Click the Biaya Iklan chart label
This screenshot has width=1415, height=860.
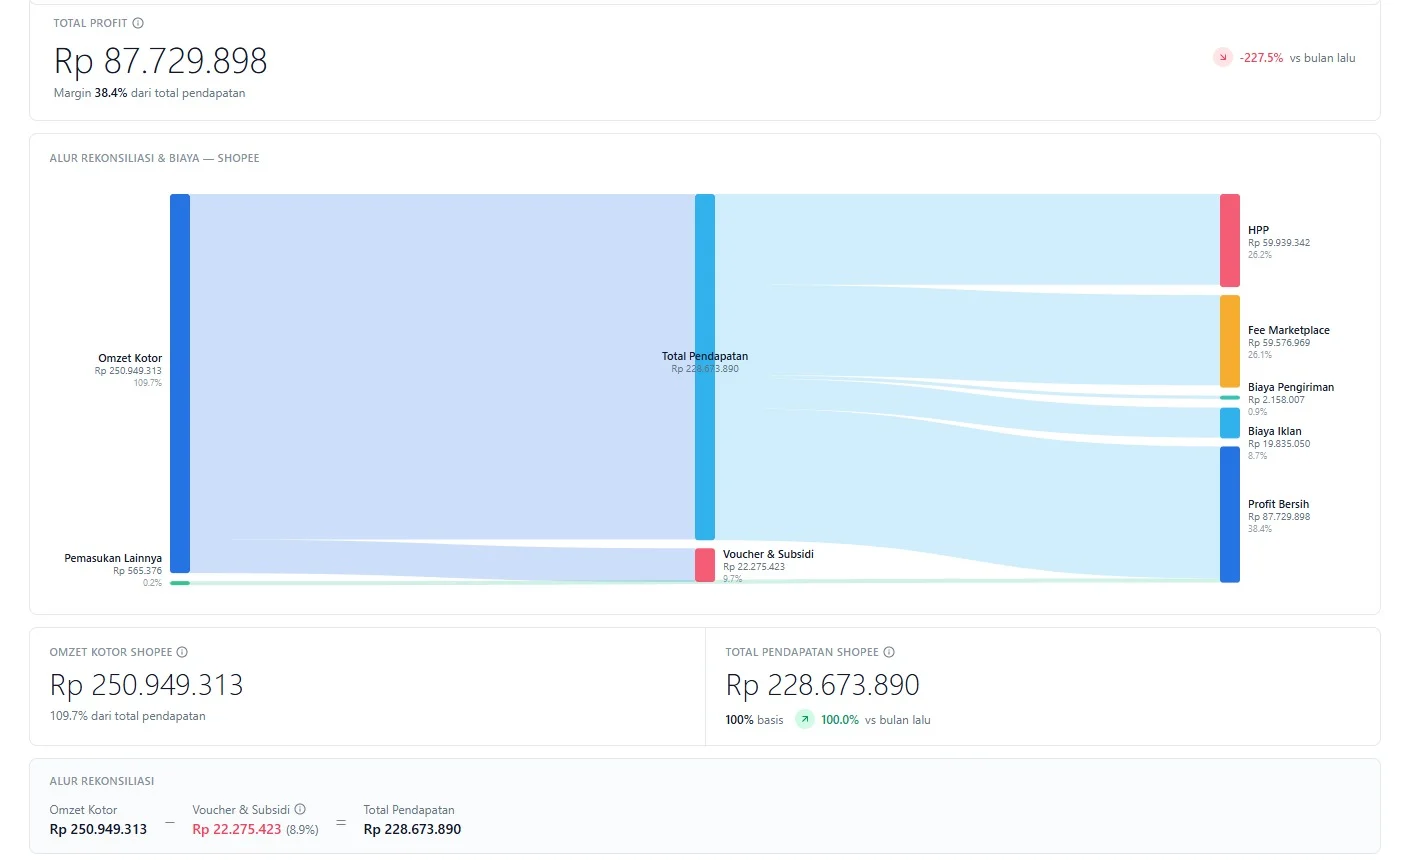coord(1275,431)
